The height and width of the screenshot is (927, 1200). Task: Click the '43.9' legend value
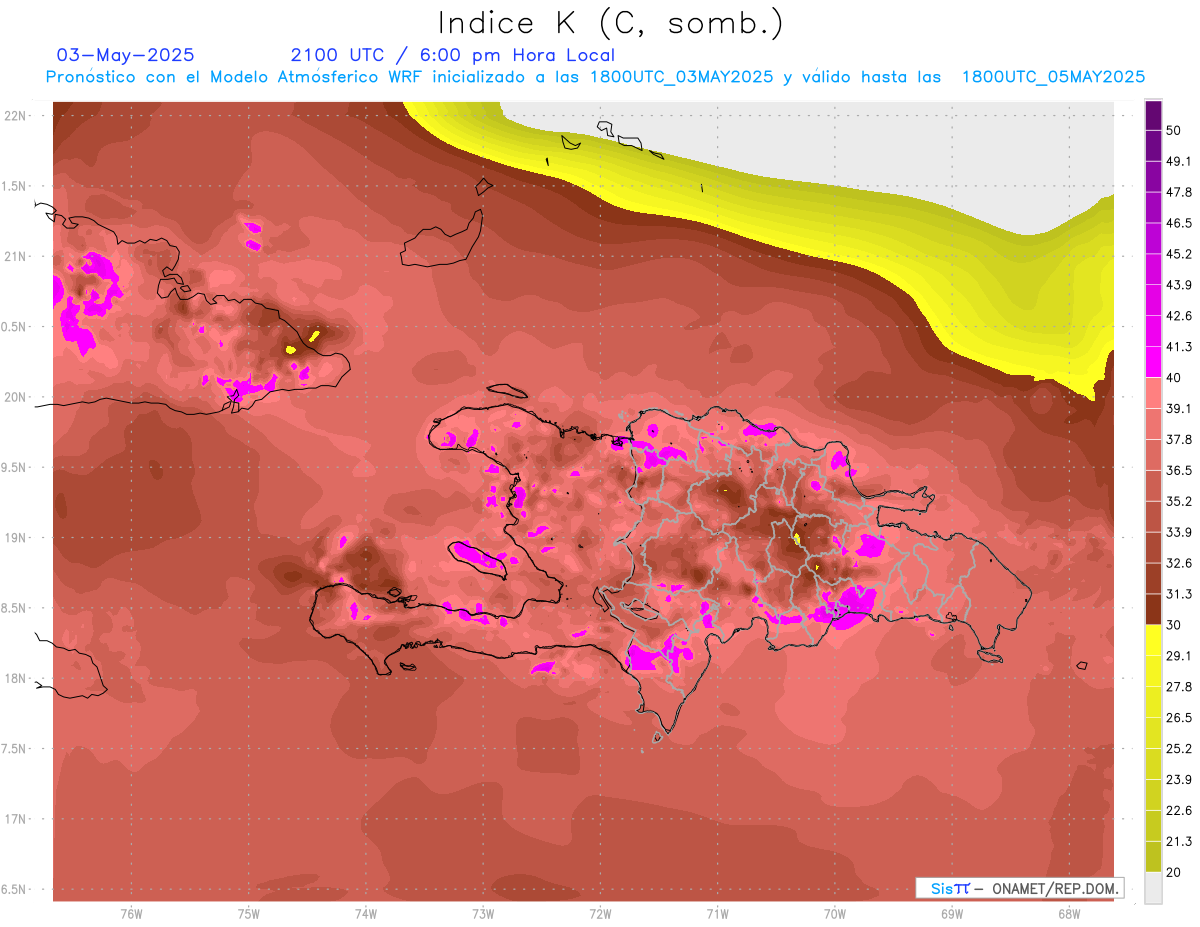(x=1178, y=284)
